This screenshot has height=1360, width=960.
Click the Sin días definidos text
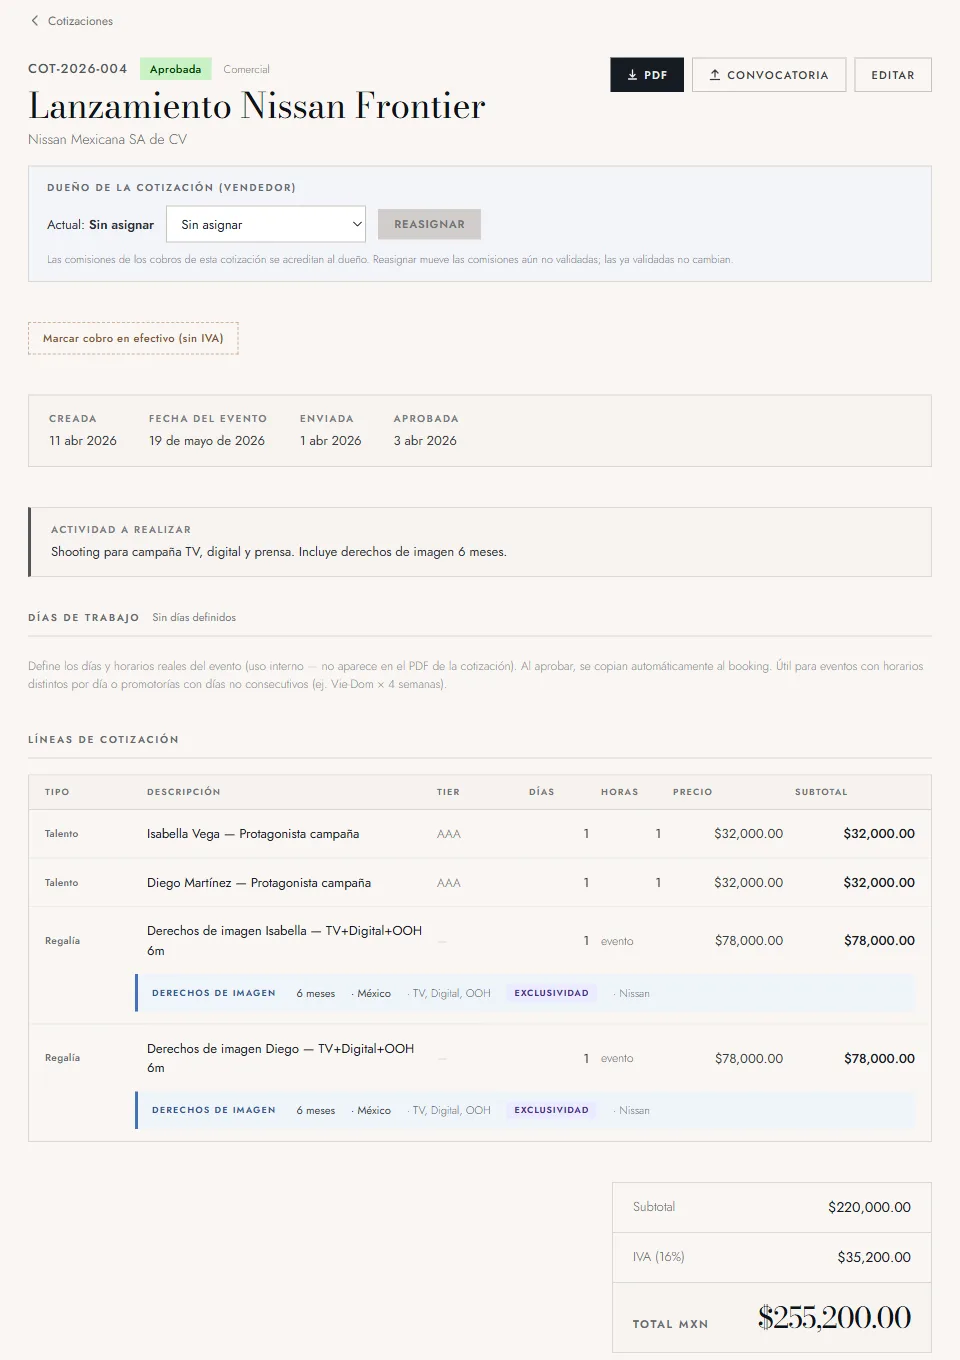[x=194, y=617]
